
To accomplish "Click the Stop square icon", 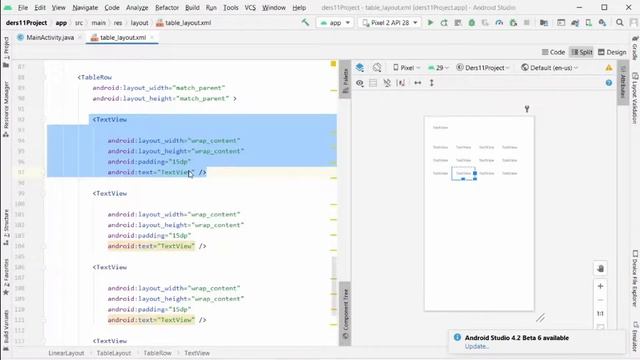I will click(x=527, y=23).
